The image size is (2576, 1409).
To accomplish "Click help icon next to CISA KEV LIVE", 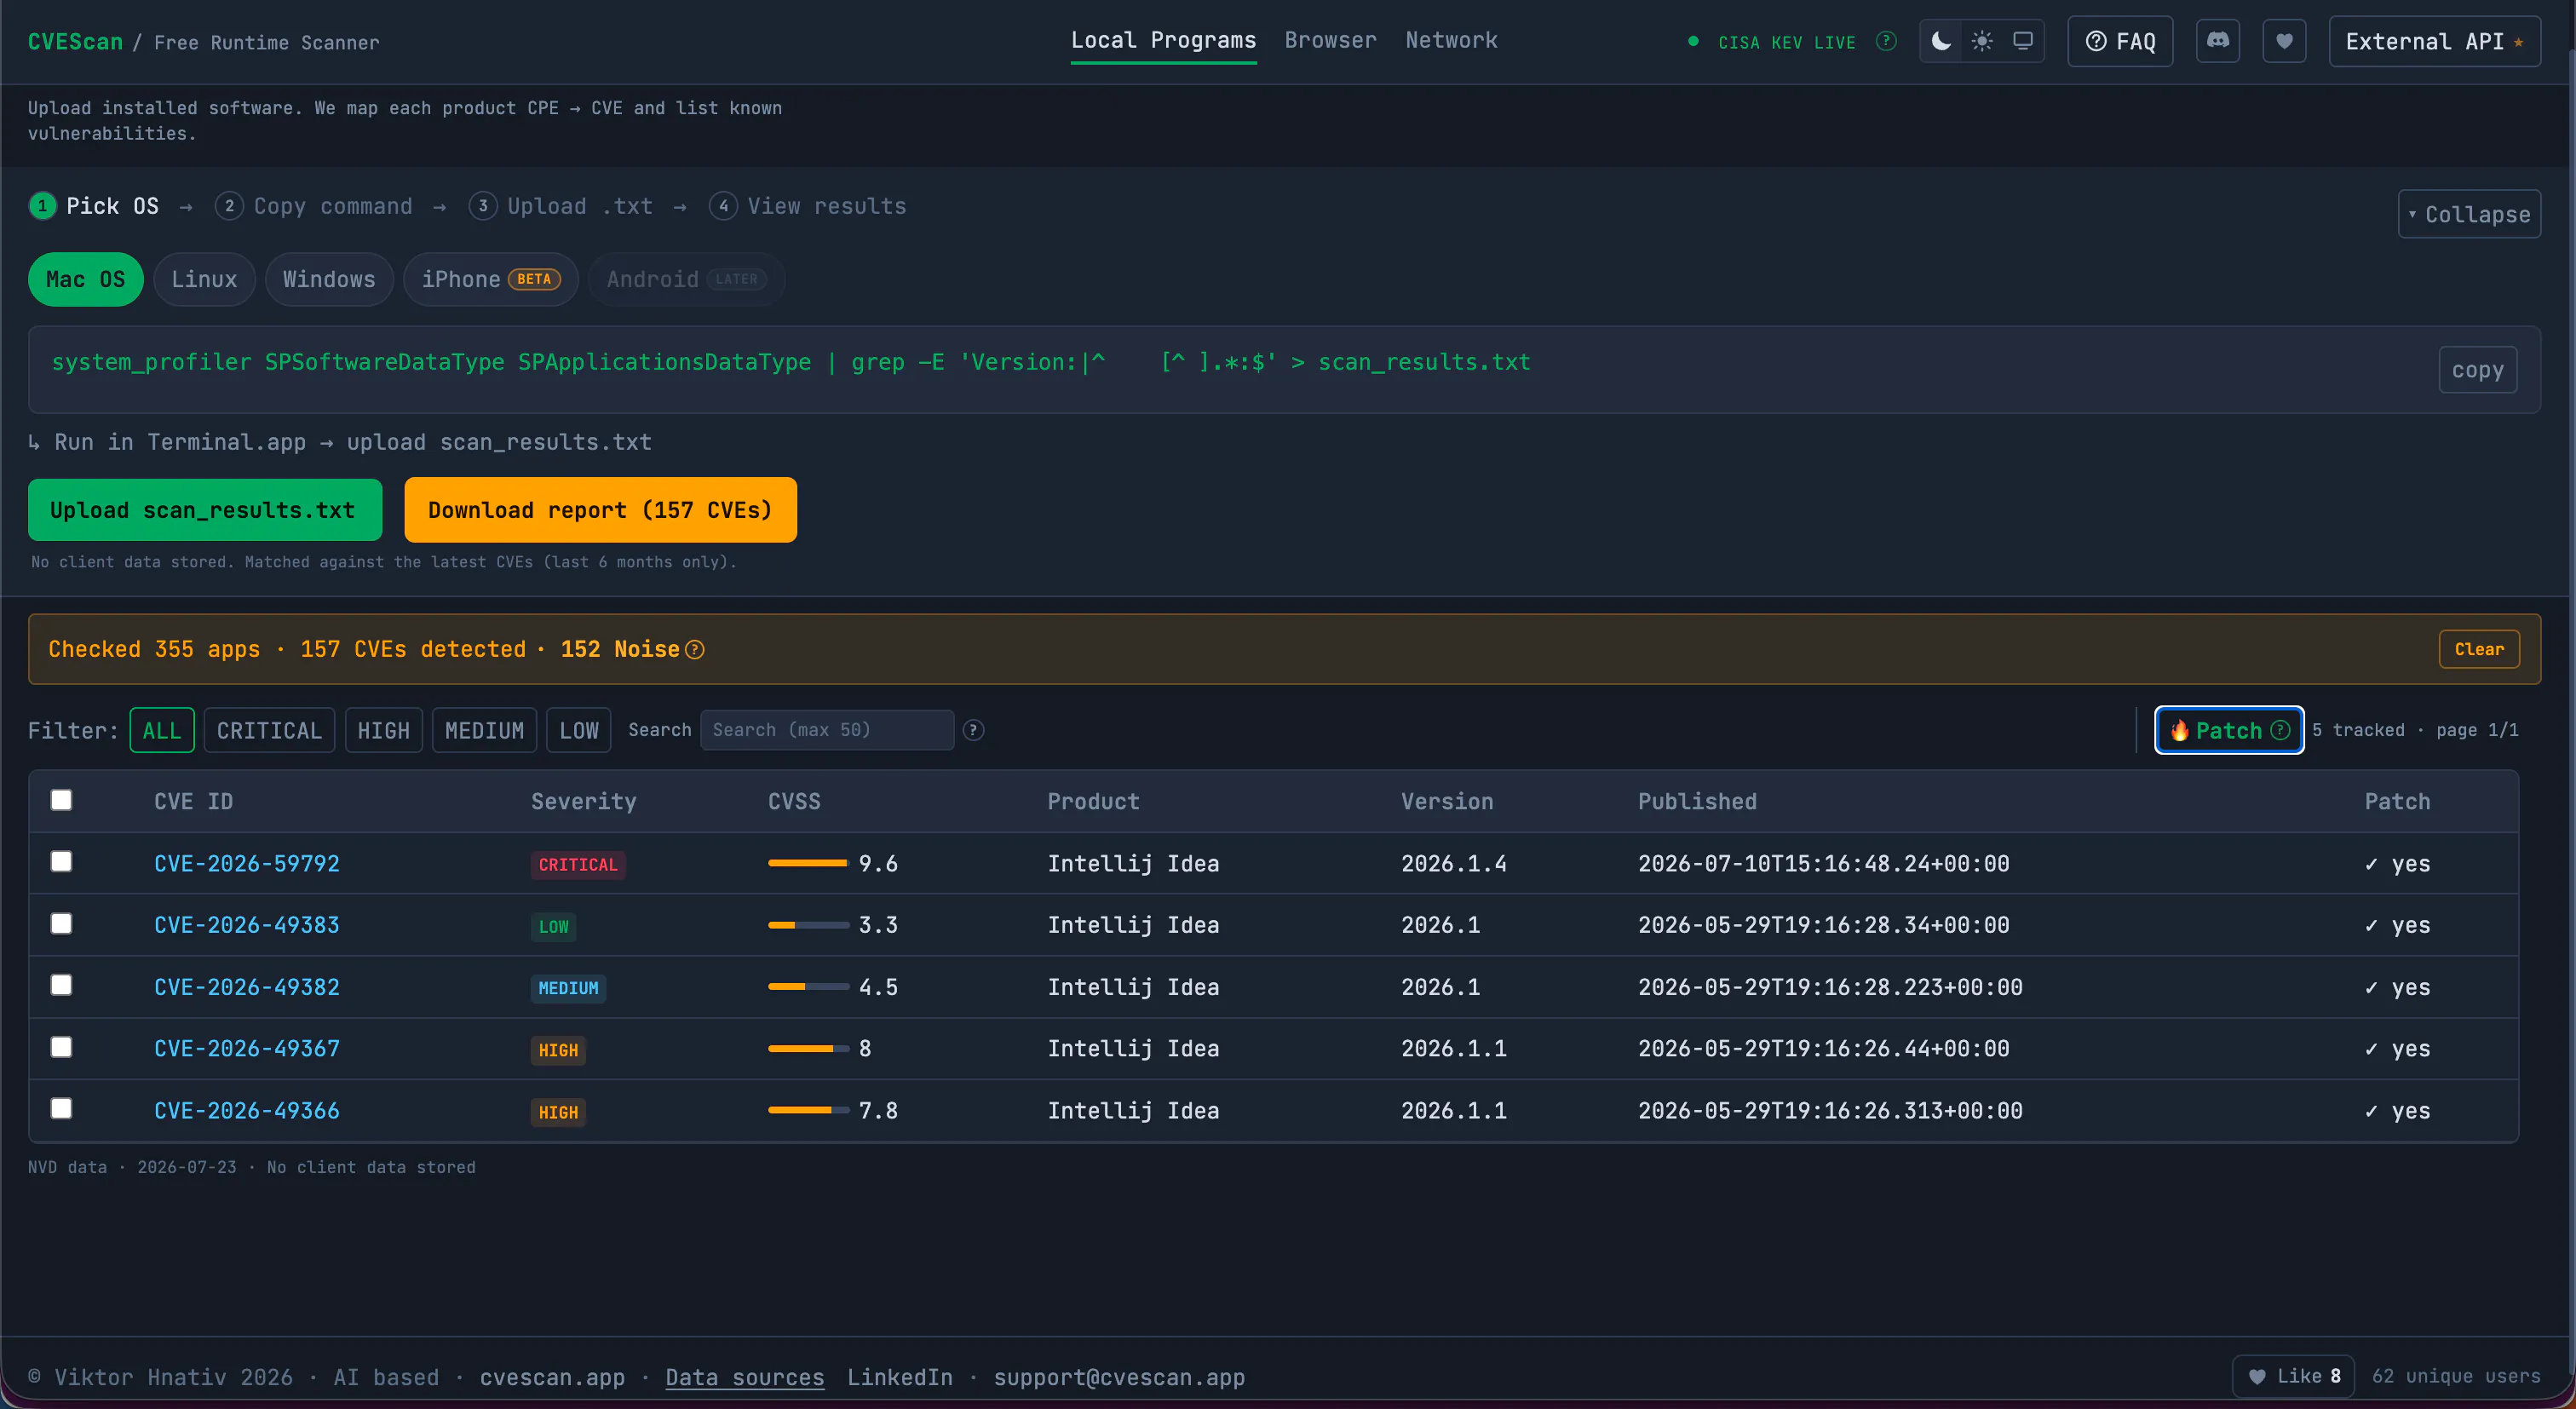I will point(1886,41).
